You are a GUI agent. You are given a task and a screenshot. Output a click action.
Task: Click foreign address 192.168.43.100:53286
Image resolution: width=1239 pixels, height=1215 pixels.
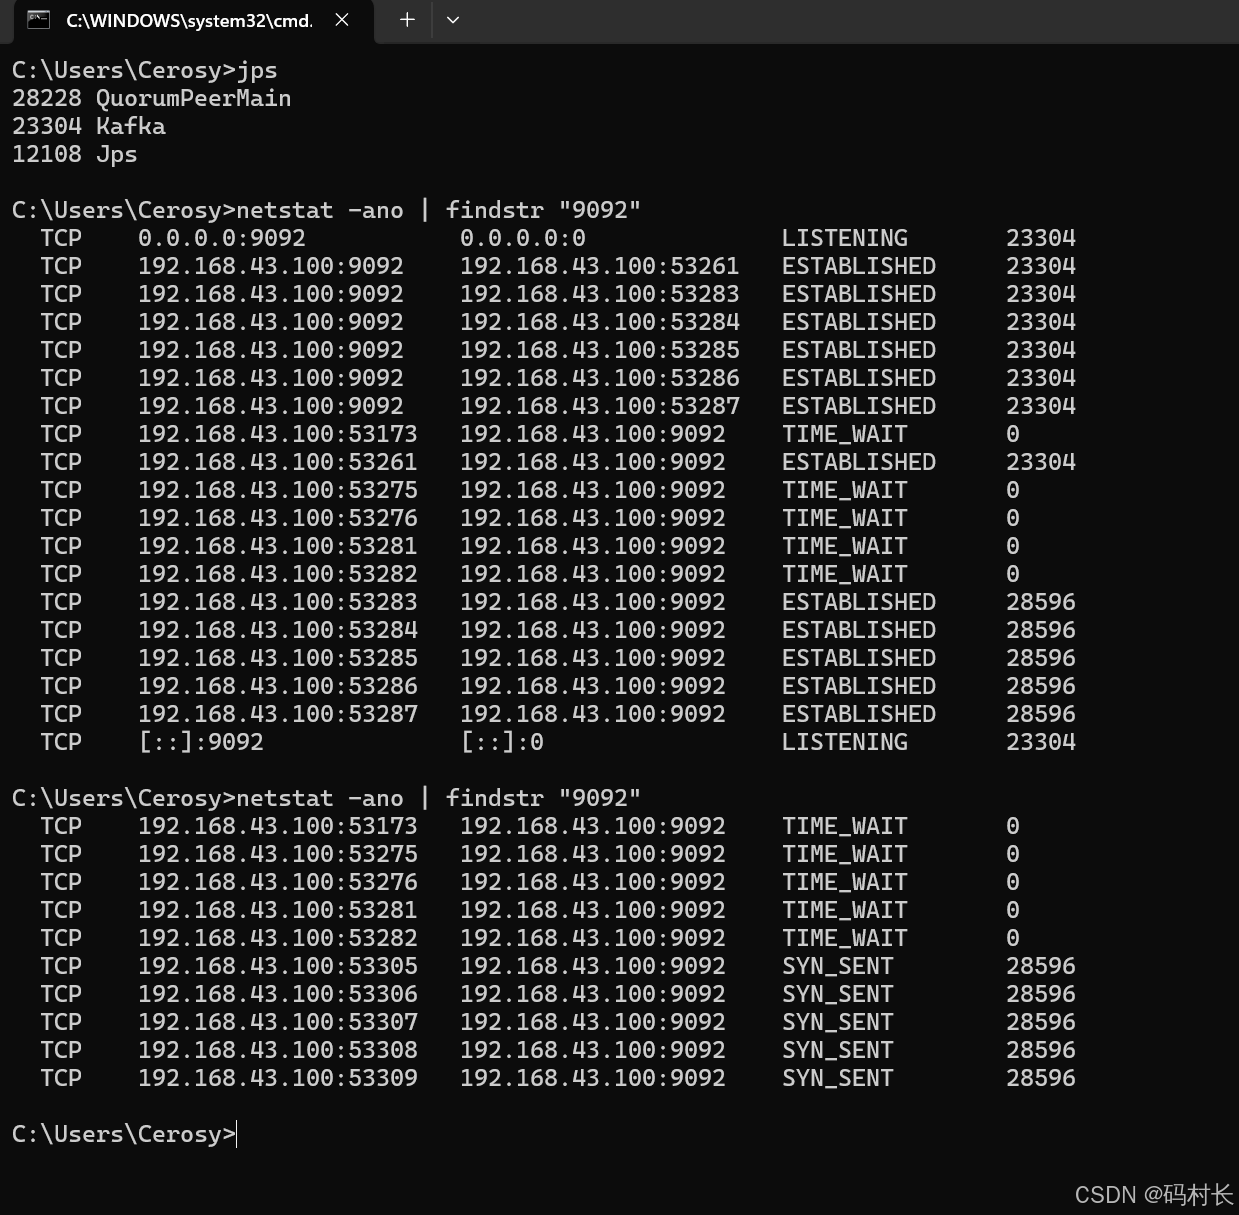[x=600, y=378]
